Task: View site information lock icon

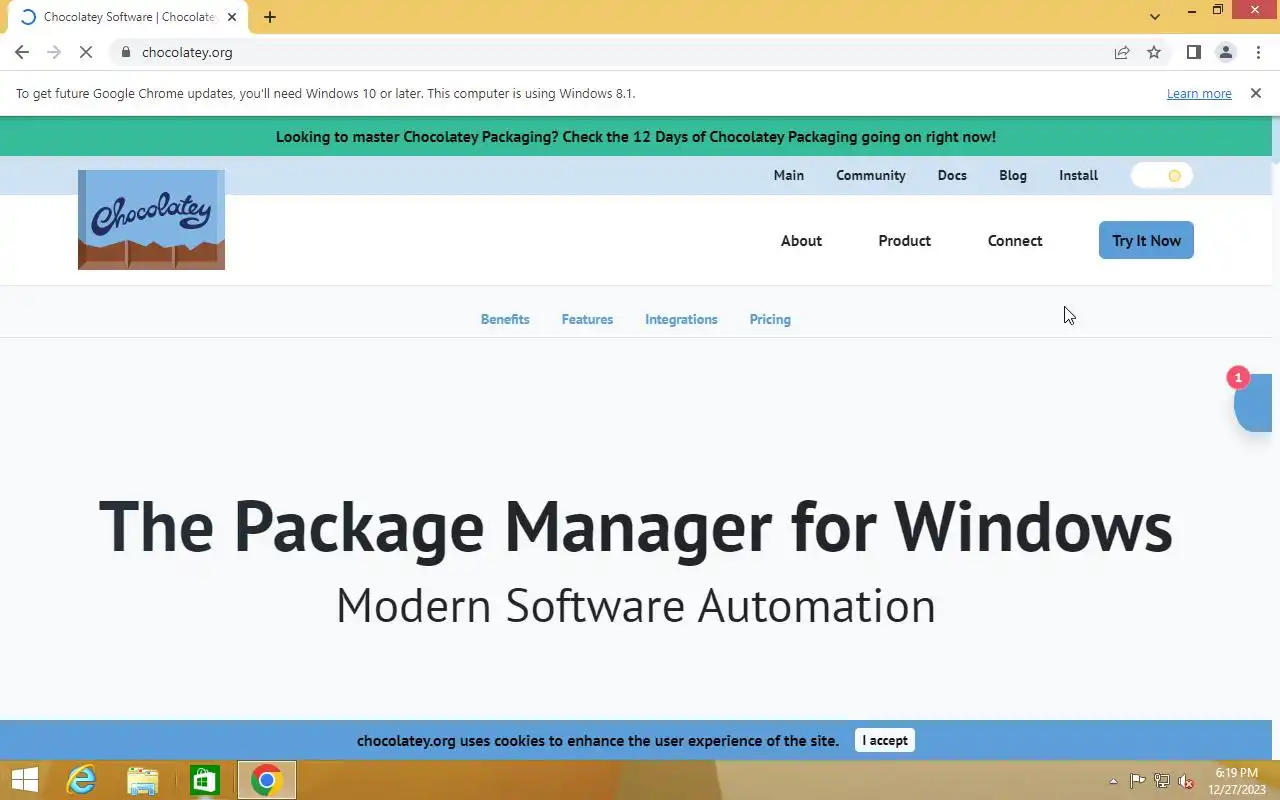Action: (x=125, y=52)
